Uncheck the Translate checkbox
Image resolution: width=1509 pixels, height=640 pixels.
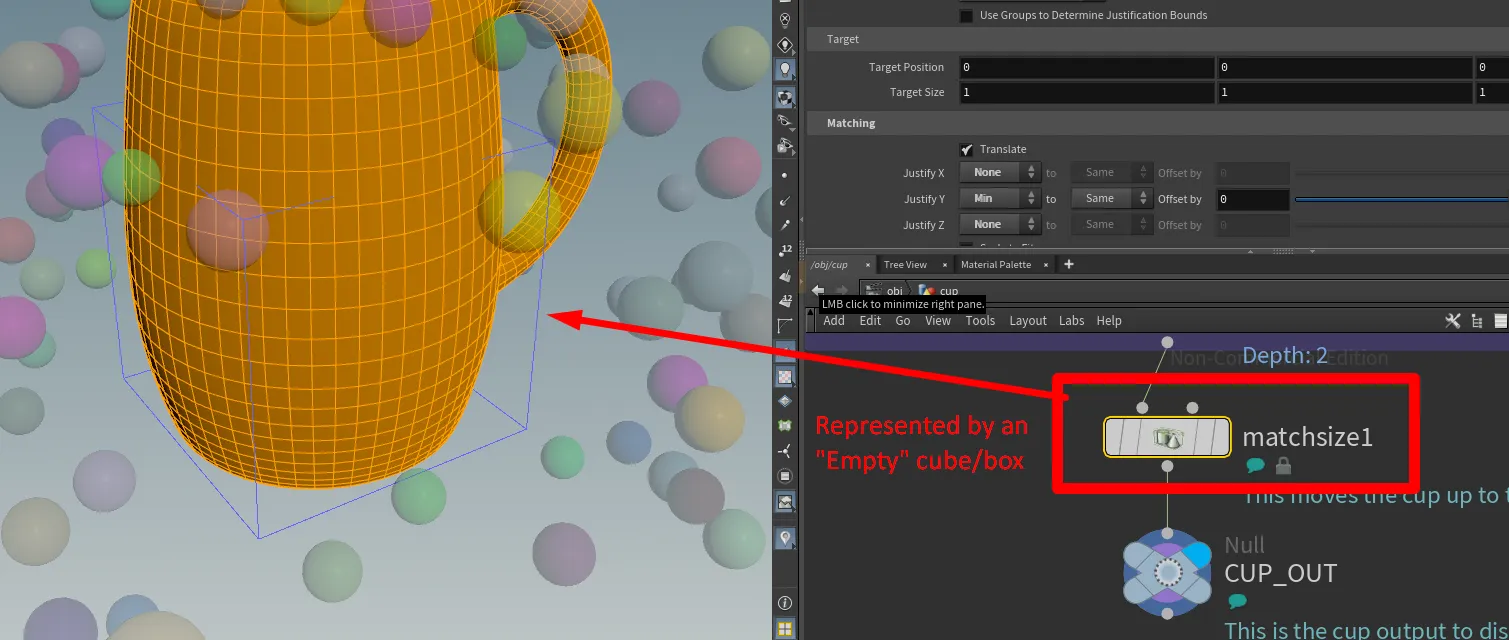(x=966, y=149)
